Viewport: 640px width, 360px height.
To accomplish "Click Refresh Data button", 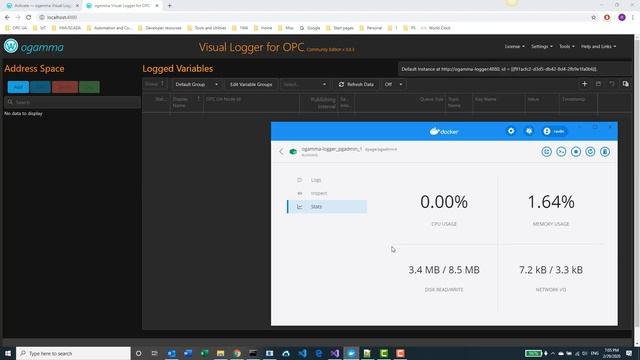I will click(356, 84).
